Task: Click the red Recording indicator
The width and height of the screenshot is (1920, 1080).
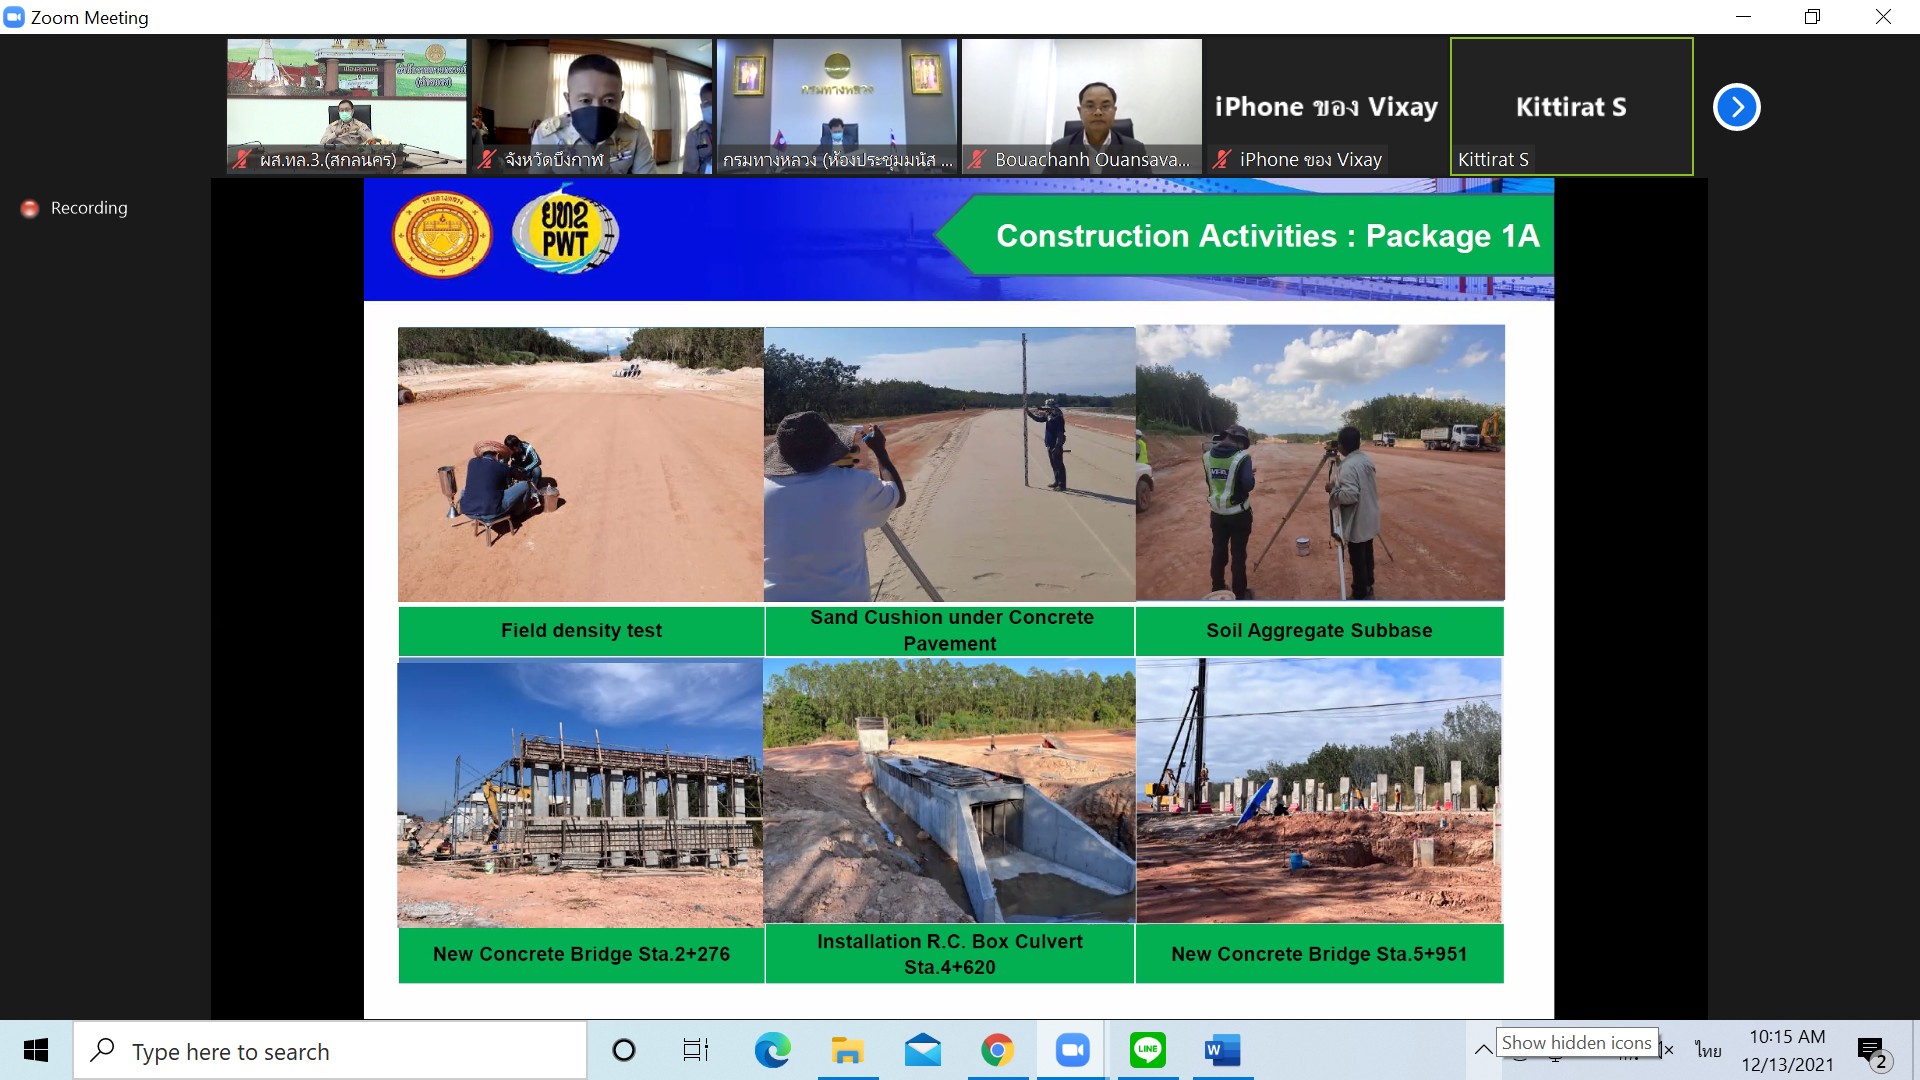Action: click(x=30, y=208)
